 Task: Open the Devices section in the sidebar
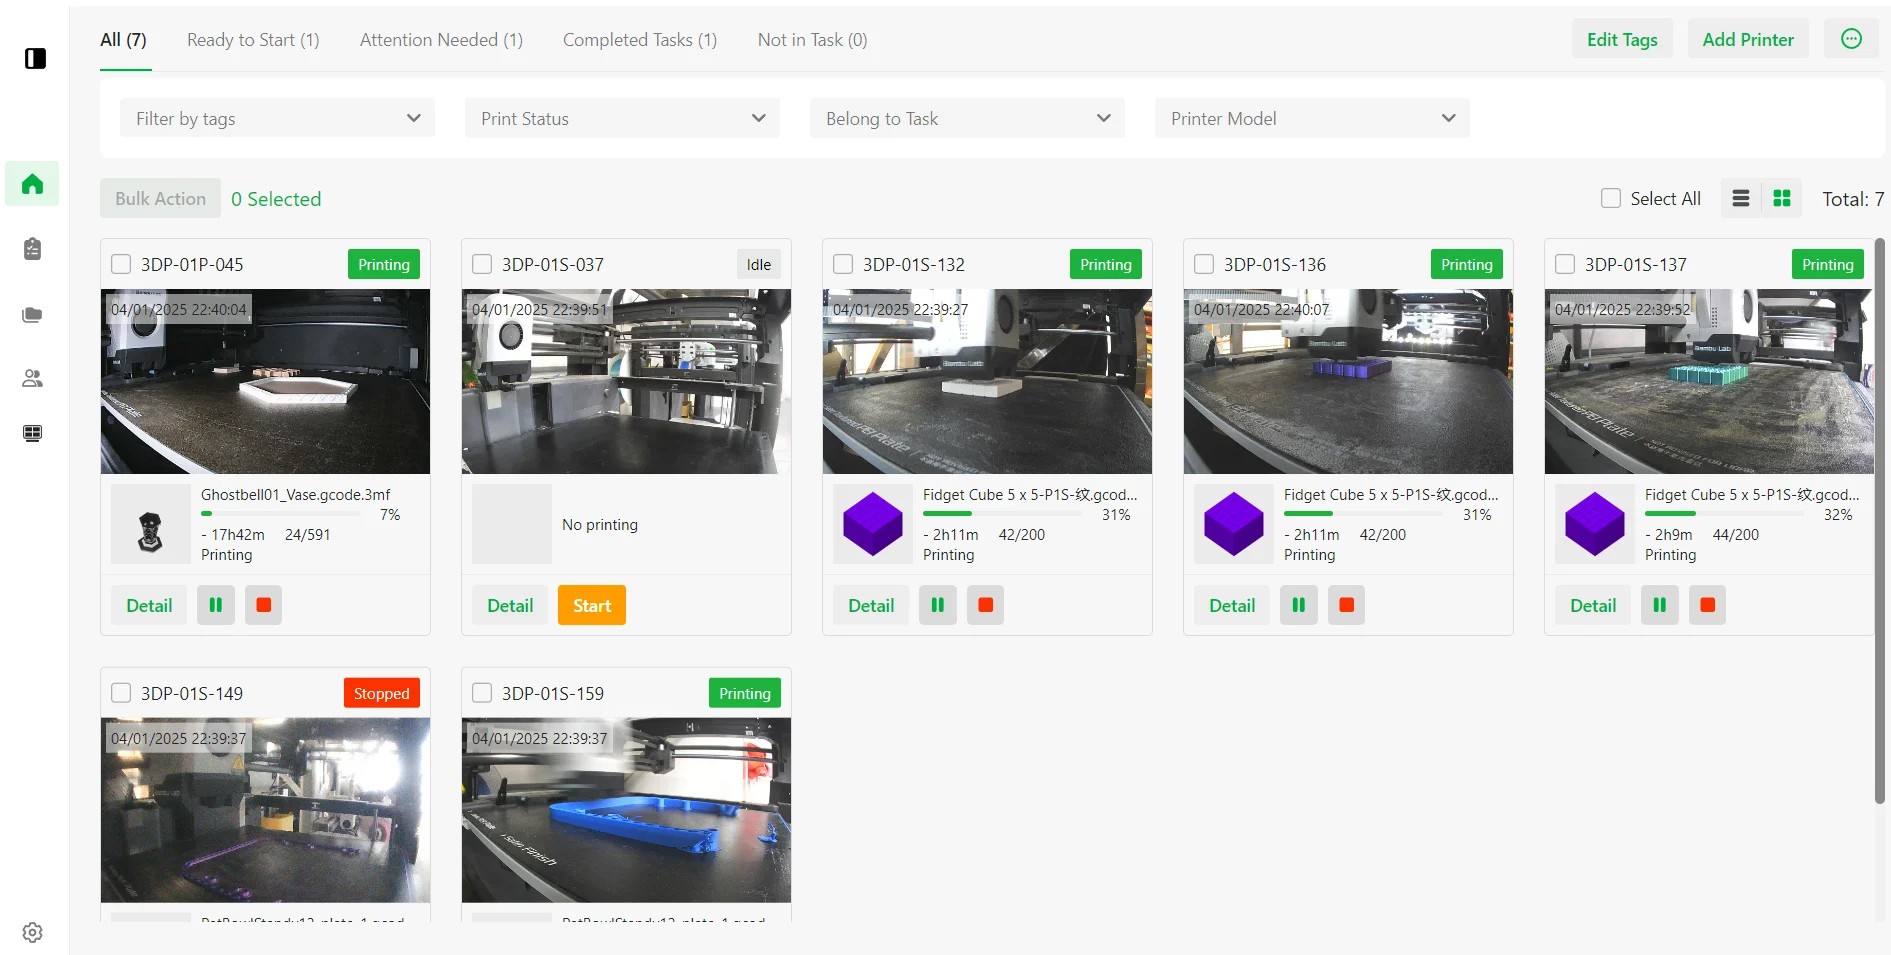click(x=31, y=433)
